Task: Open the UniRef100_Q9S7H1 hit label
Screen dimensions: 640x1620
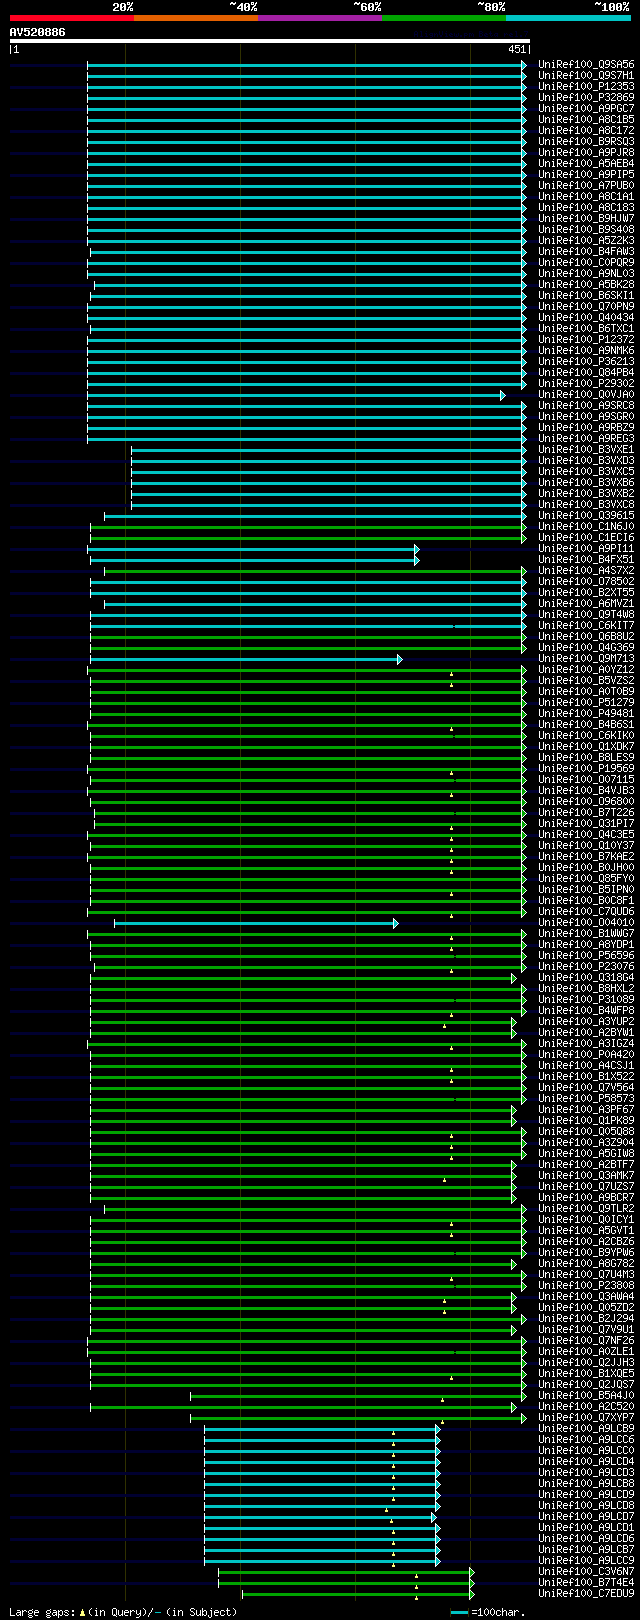Action: (x=586, y=75)
